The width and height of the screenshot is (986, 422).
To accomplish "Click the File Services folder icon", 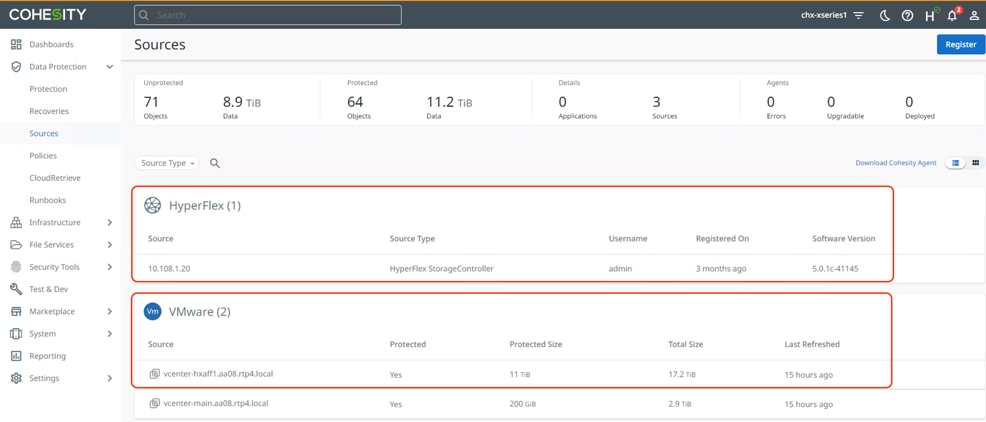I will click(x=16, y=245).
